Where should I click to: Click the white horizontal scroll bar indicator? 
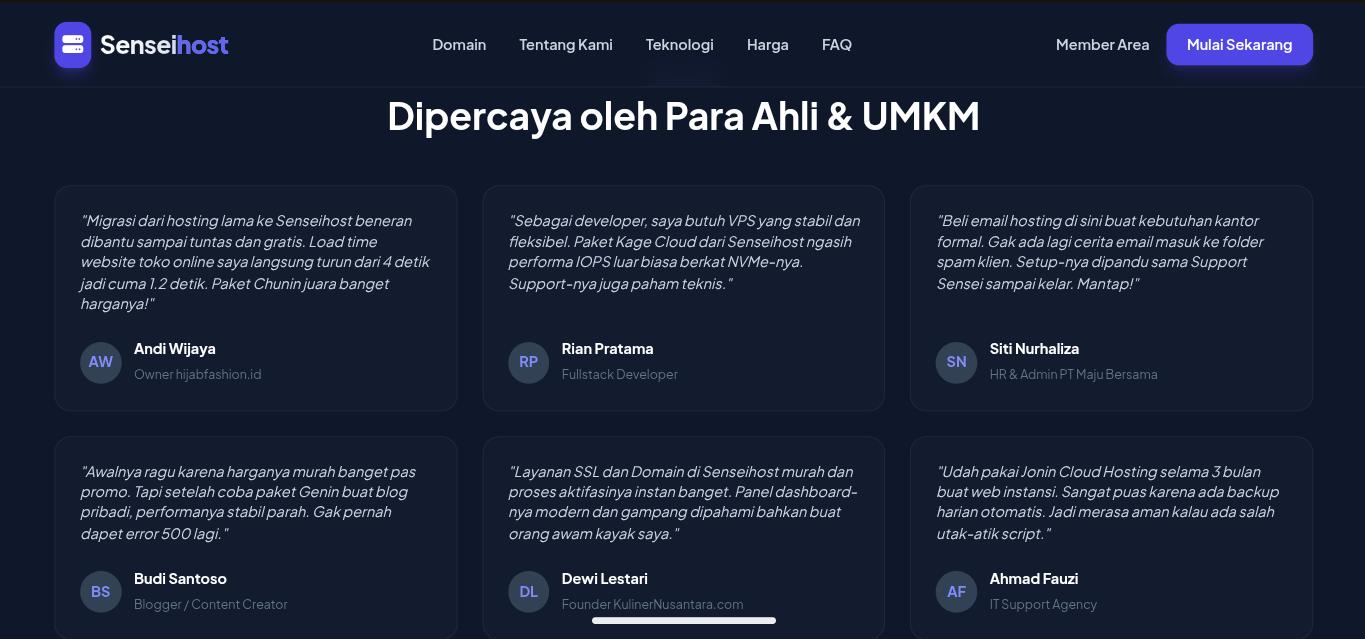tap(684, 620)
